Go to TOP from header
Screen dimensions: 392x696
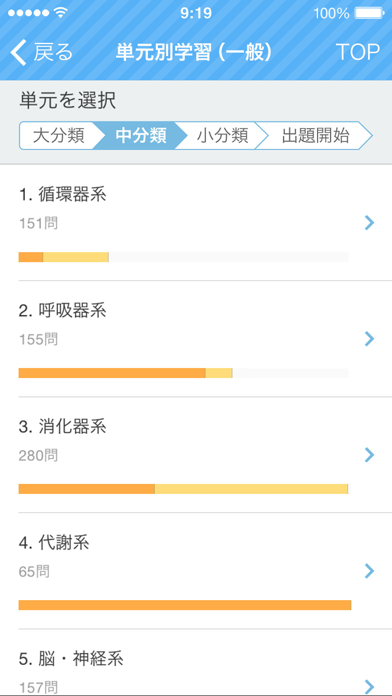pos(358,52)
